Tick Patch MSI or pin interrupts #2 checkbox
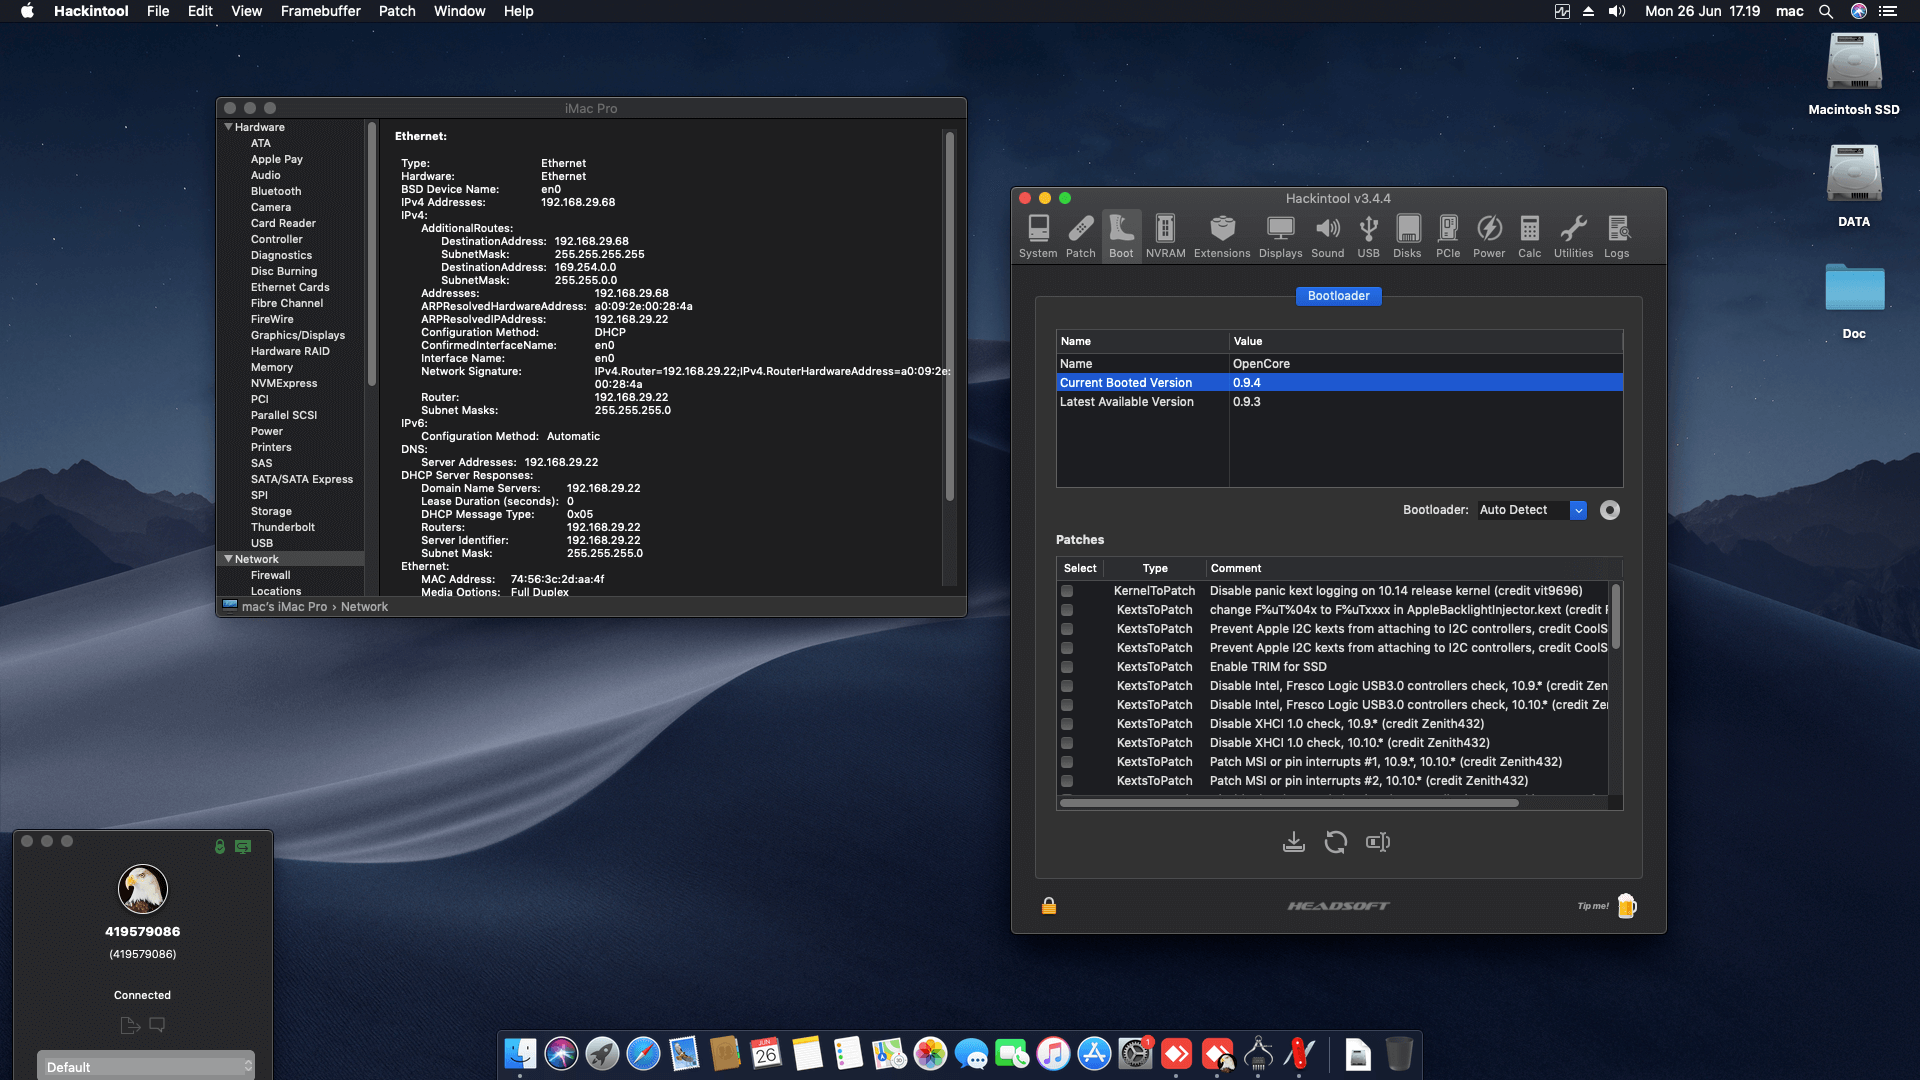The image size is (1920, 1080). click(x=1067, y=781)
